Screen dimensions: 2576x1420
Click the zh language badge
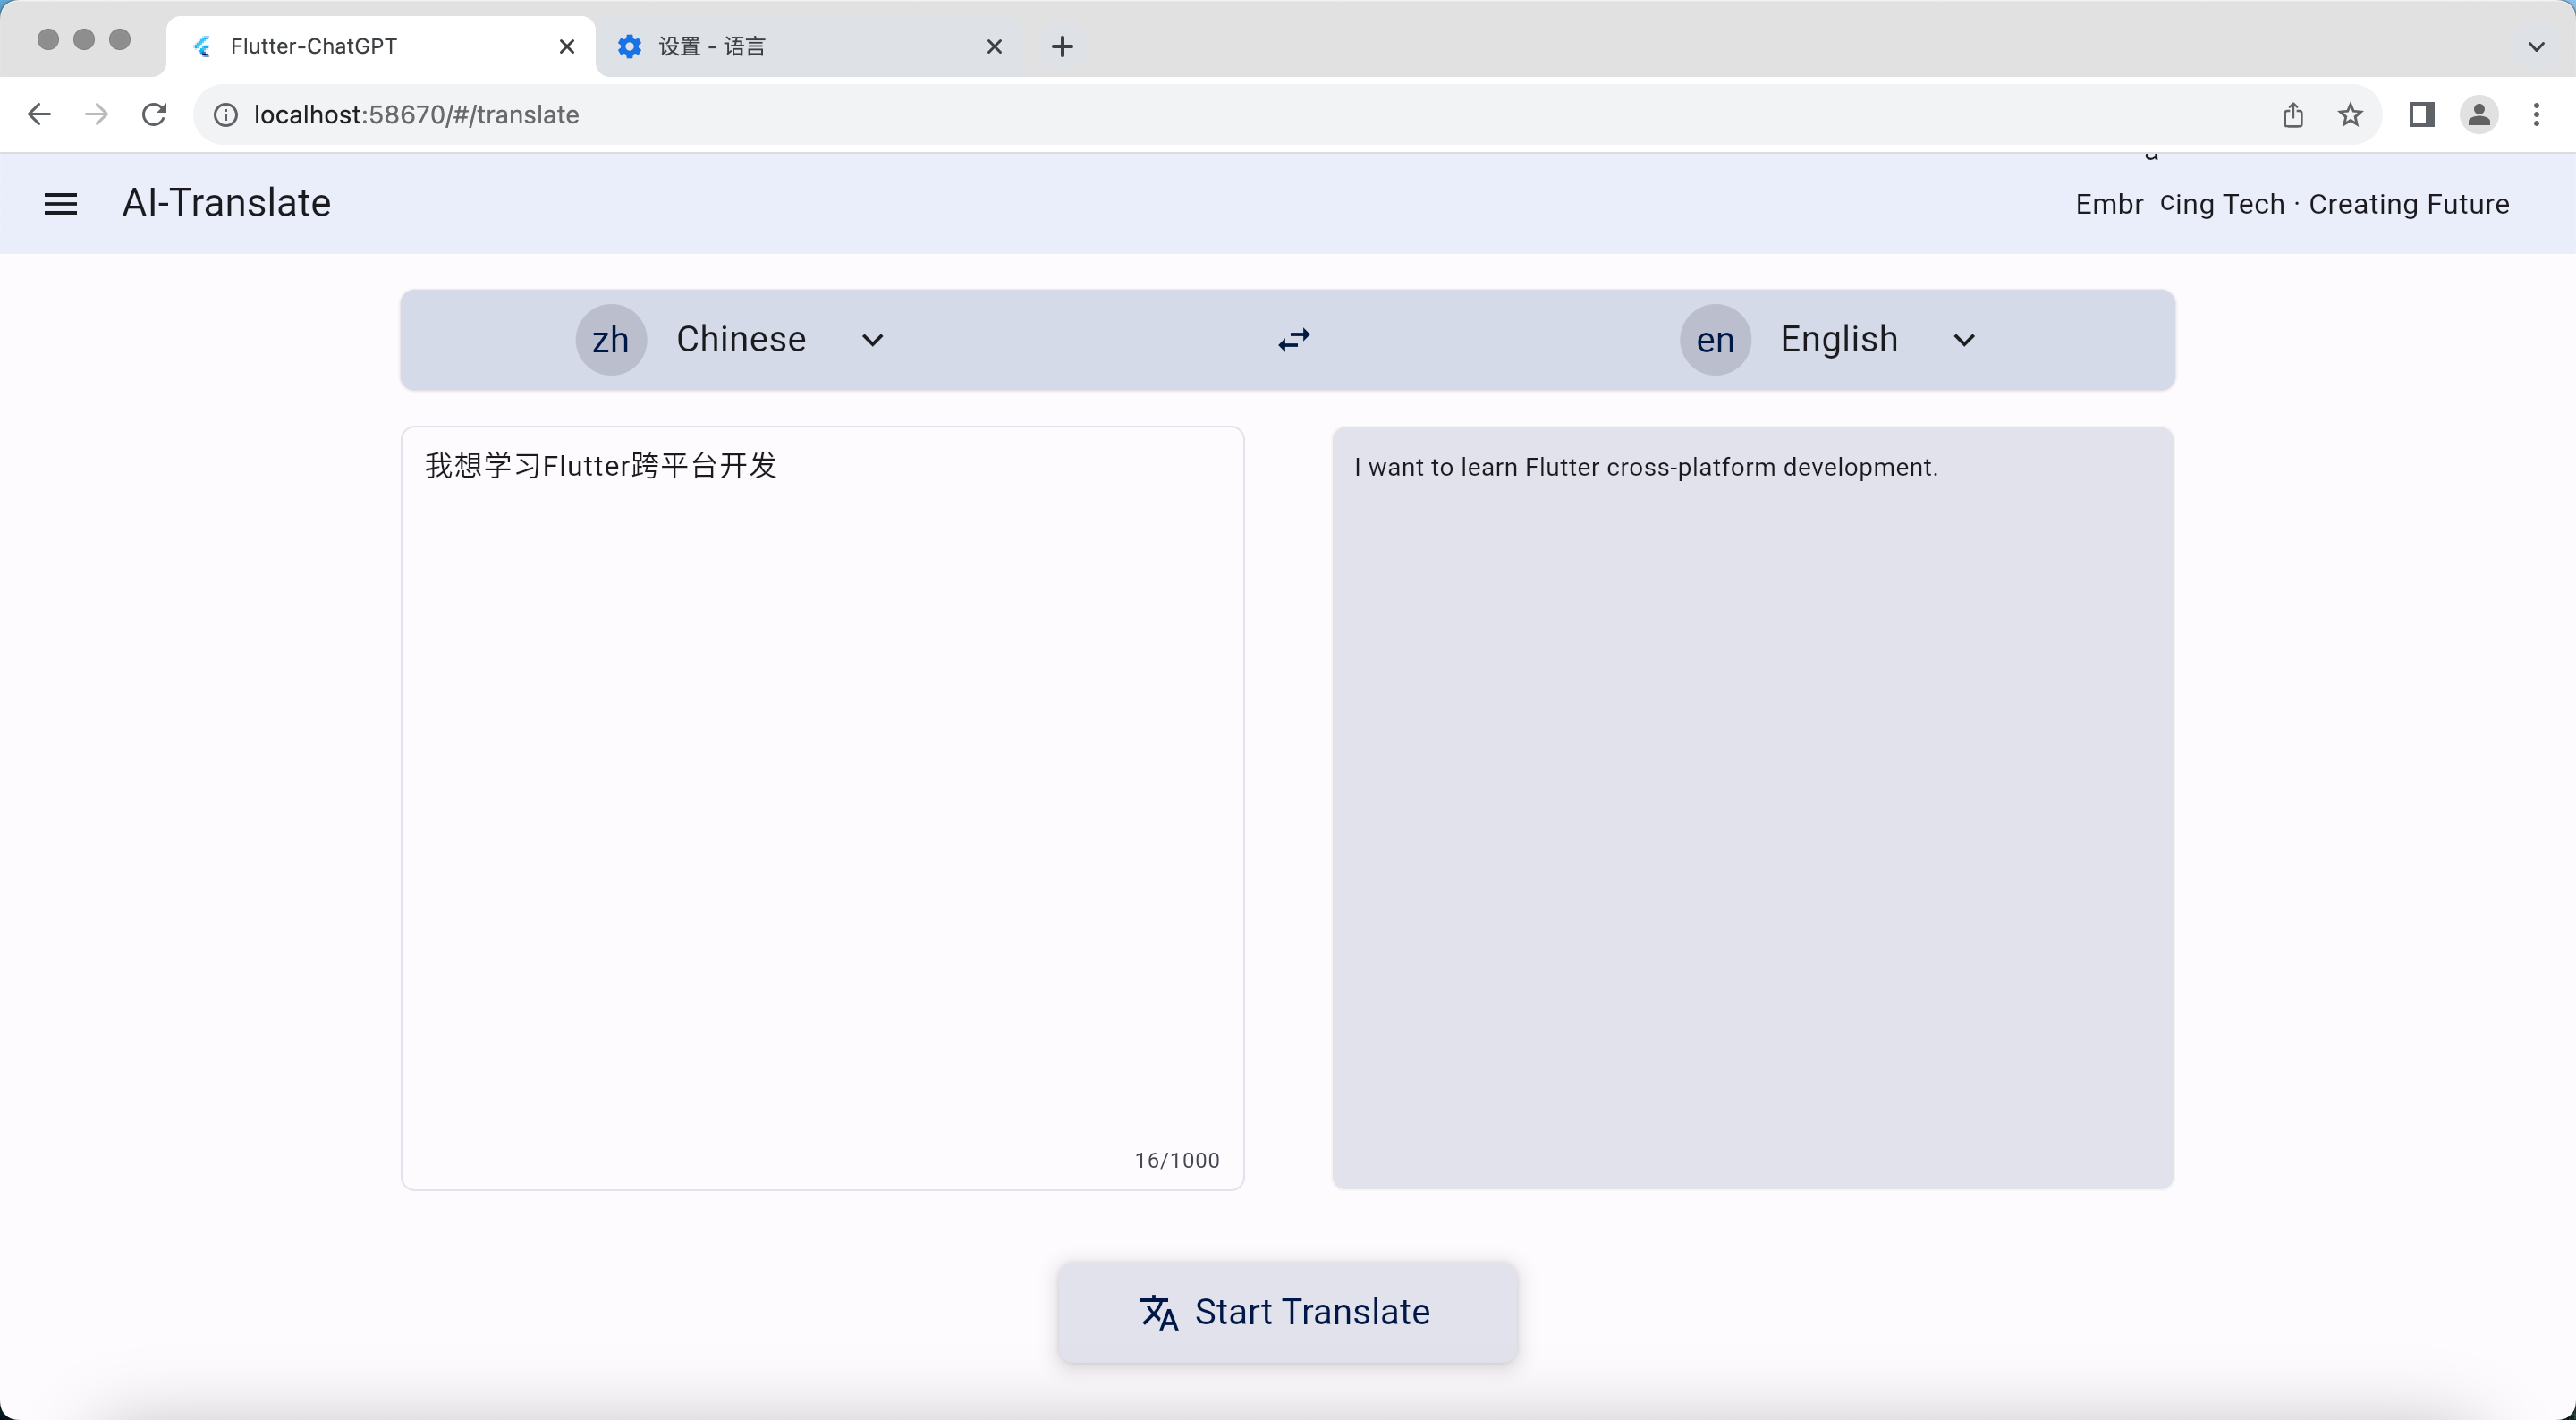tap(610, 340)
